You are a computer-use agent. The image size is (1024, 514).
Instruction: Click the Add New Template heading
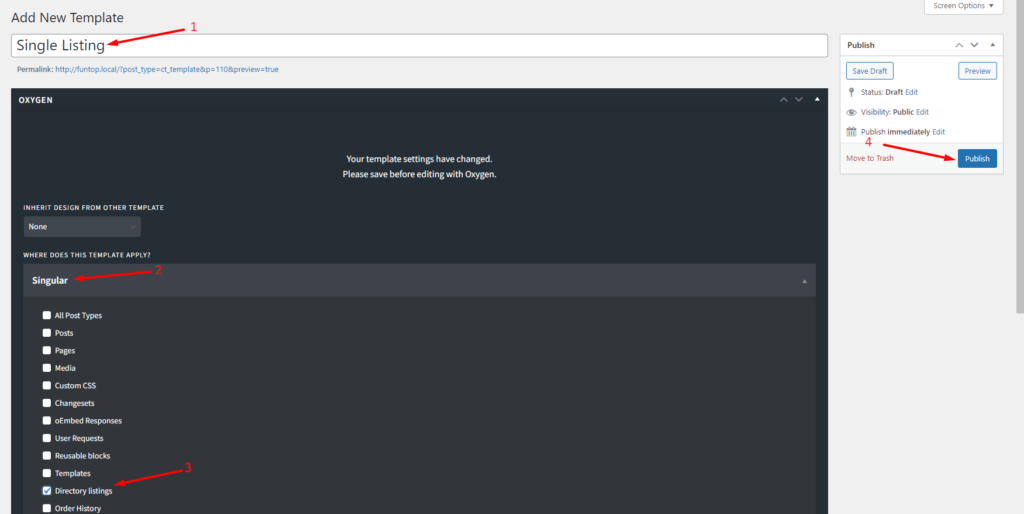click(x=67, y=18)
